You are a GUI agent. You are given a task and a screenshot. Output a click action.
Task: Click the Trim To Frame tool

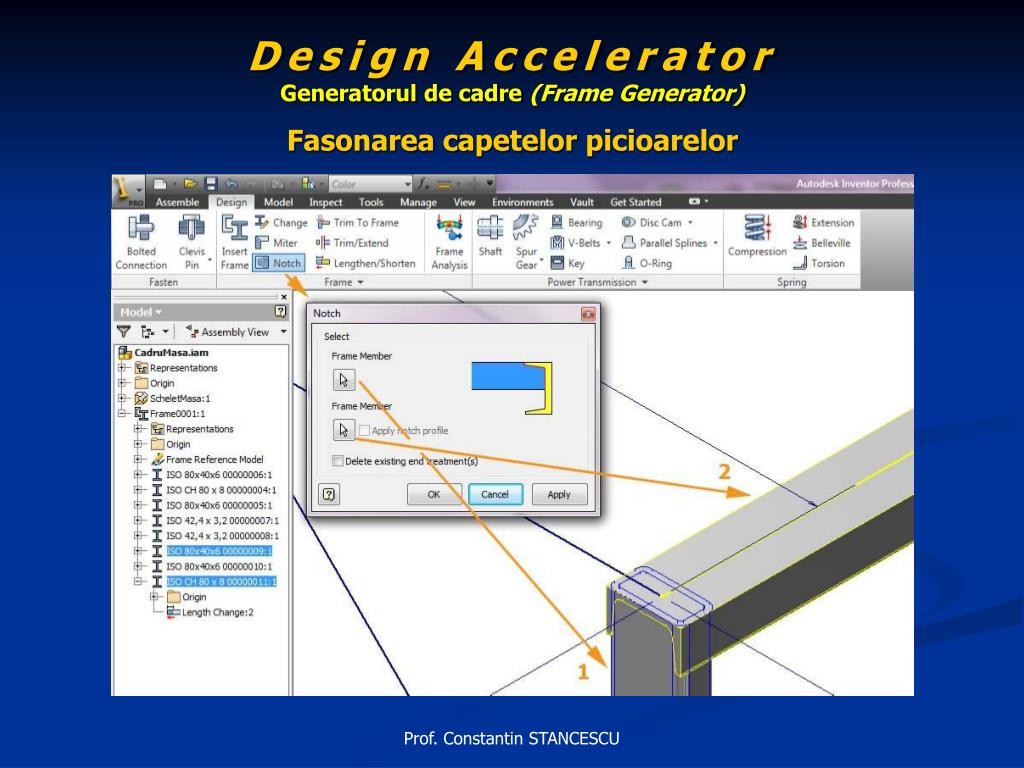coord(358,223)
